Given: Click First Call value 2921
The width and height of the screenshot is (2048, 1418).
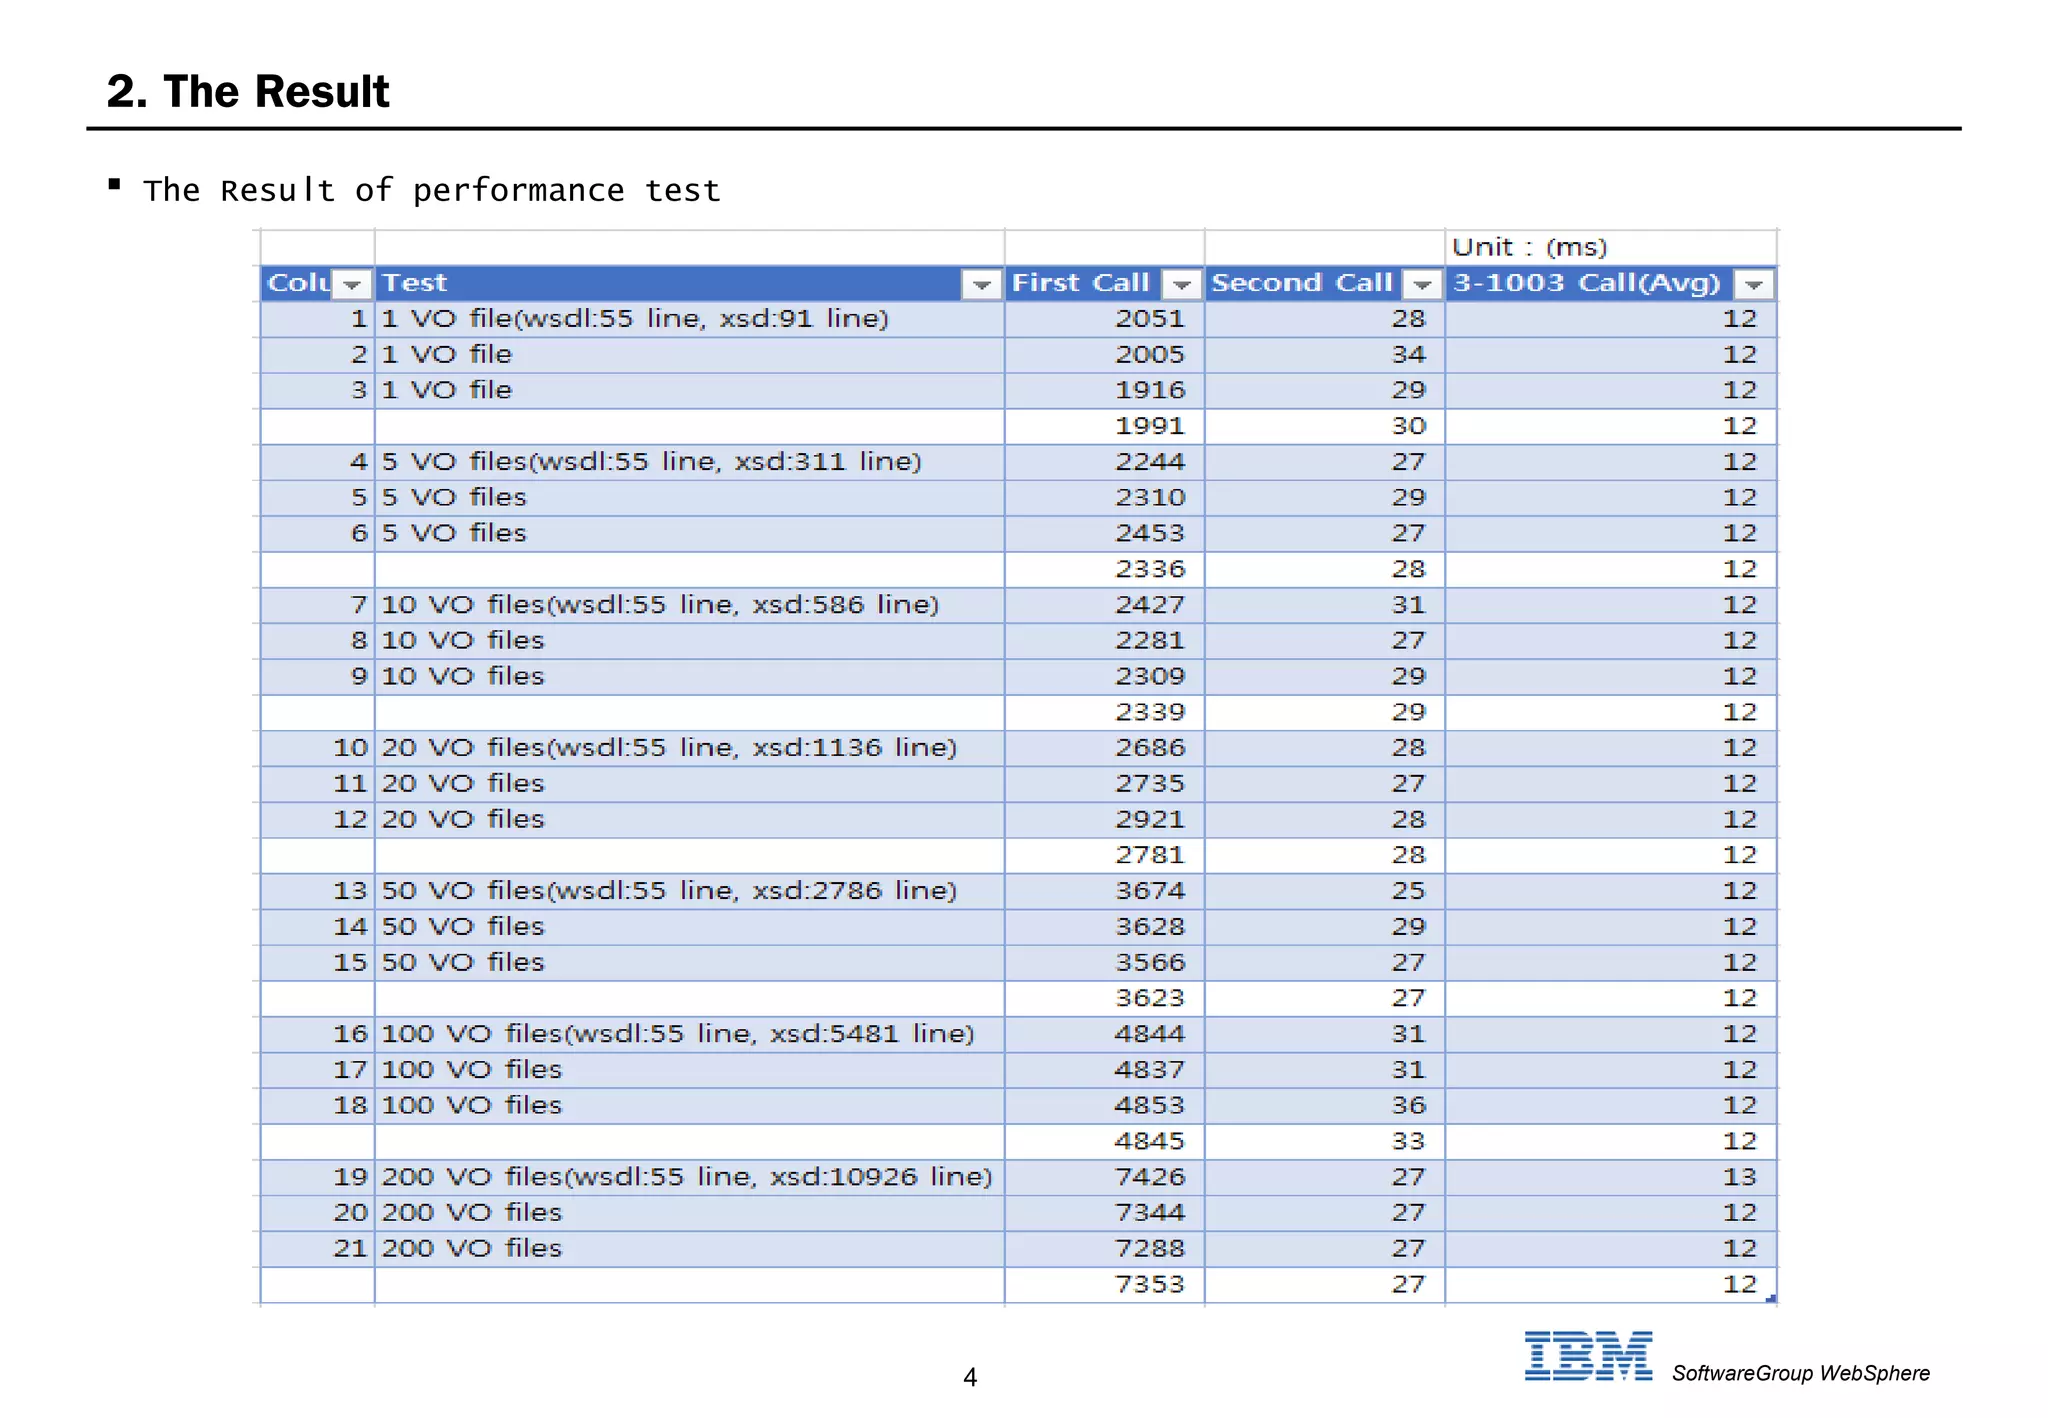Looking at the screenshot, I should pos(1105,820).
